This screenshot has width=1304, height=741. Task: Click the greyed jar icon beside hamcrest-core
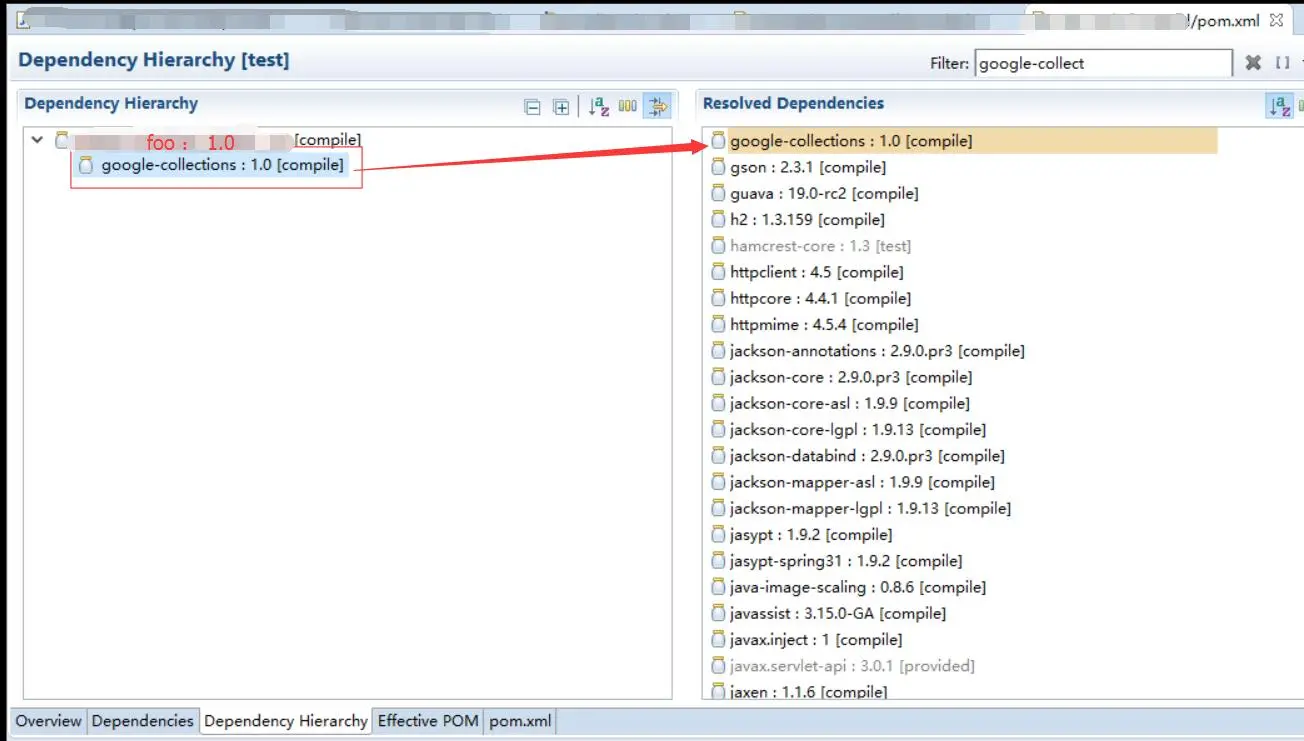click(718, 245)
